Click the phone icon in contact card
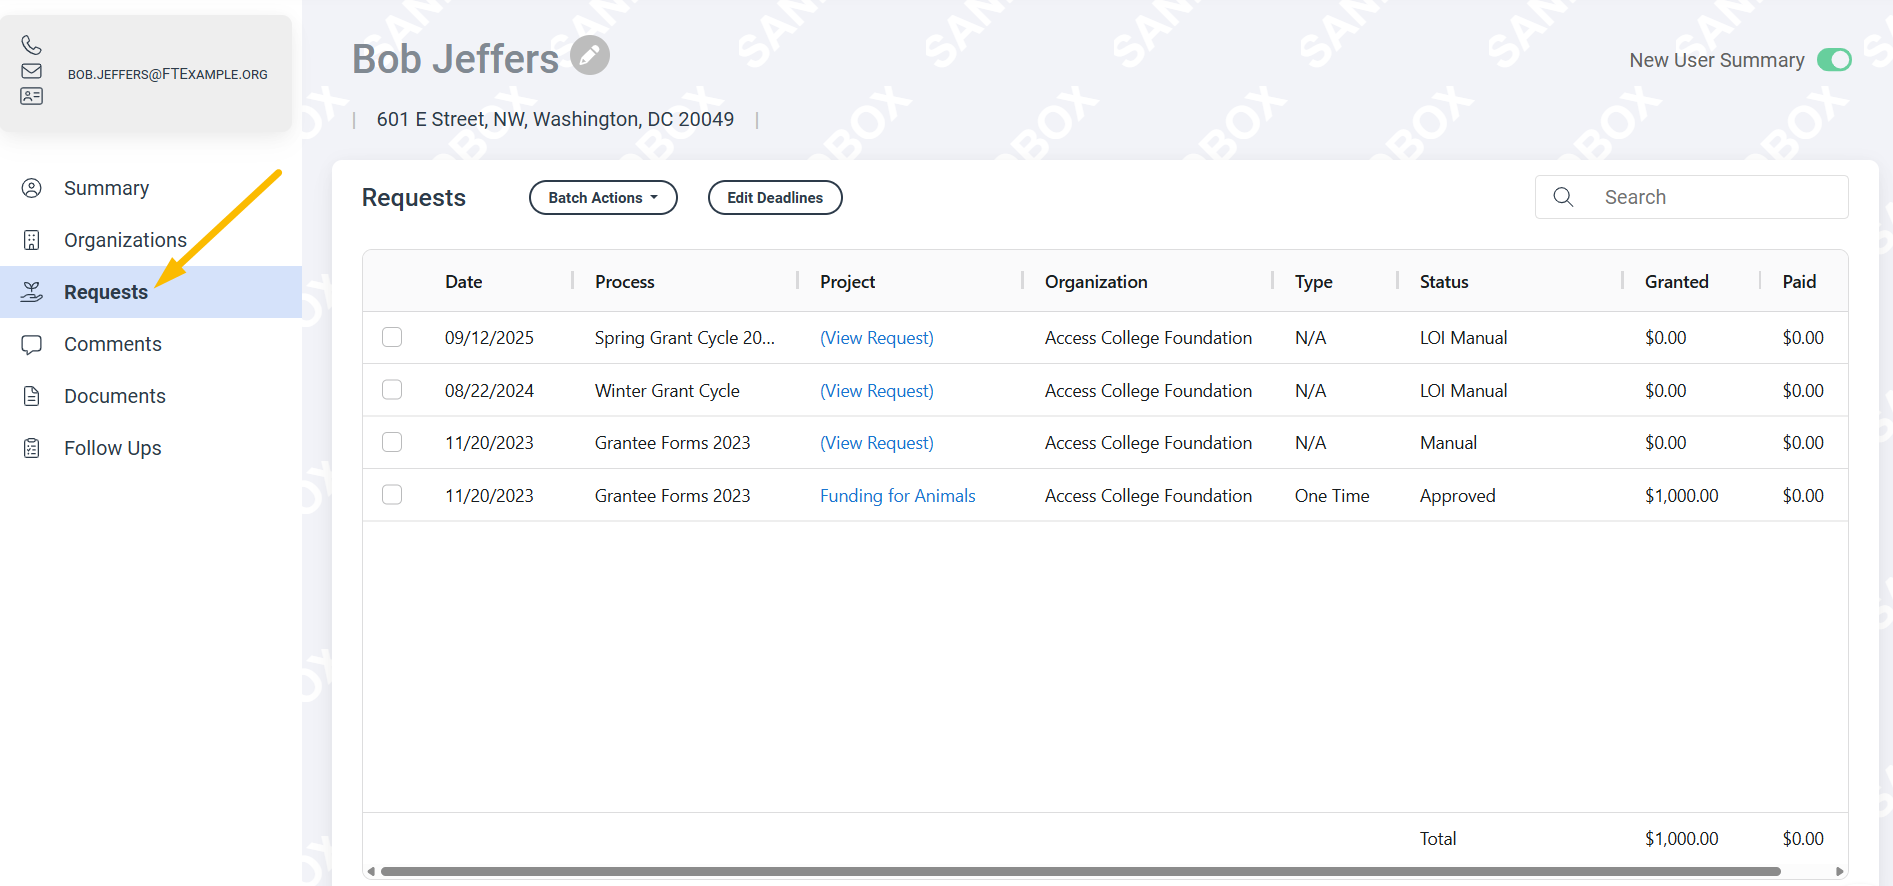1893x886 pixels. coord(32,45)
